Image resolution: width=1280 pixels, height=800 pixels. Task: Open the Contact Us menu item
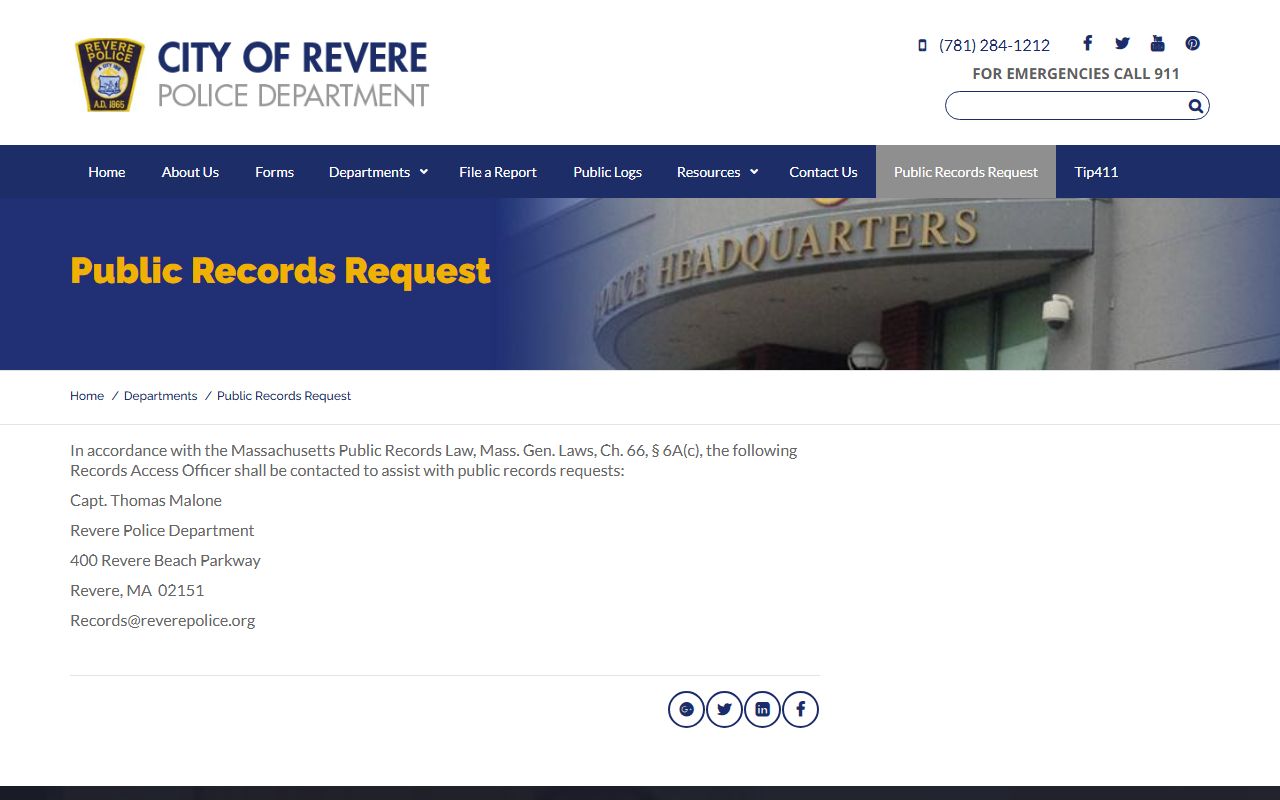pyautogui.click(x=823, y=172)
